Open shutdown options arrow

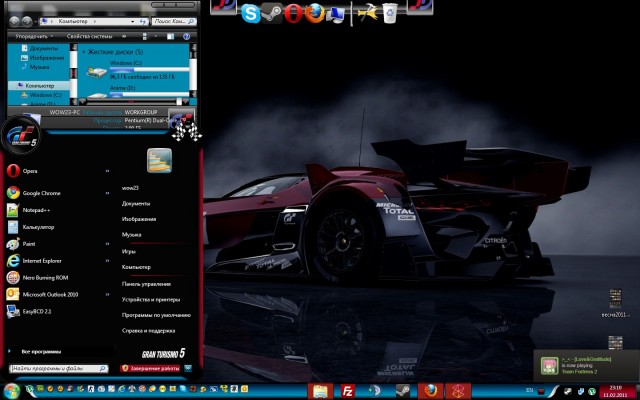click(x=188, y=368)
